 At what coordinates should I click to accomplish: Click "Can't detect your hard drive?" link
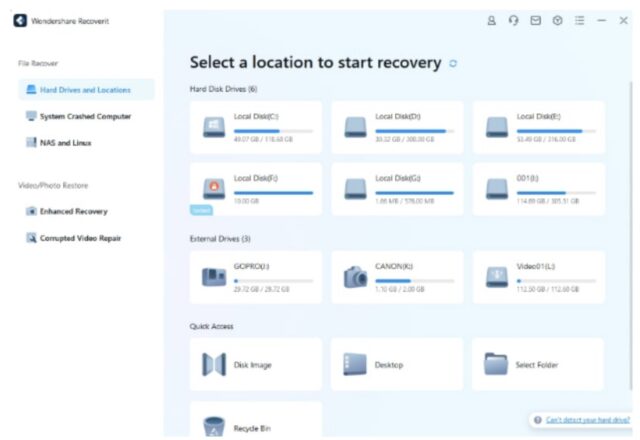click(587, 420)
